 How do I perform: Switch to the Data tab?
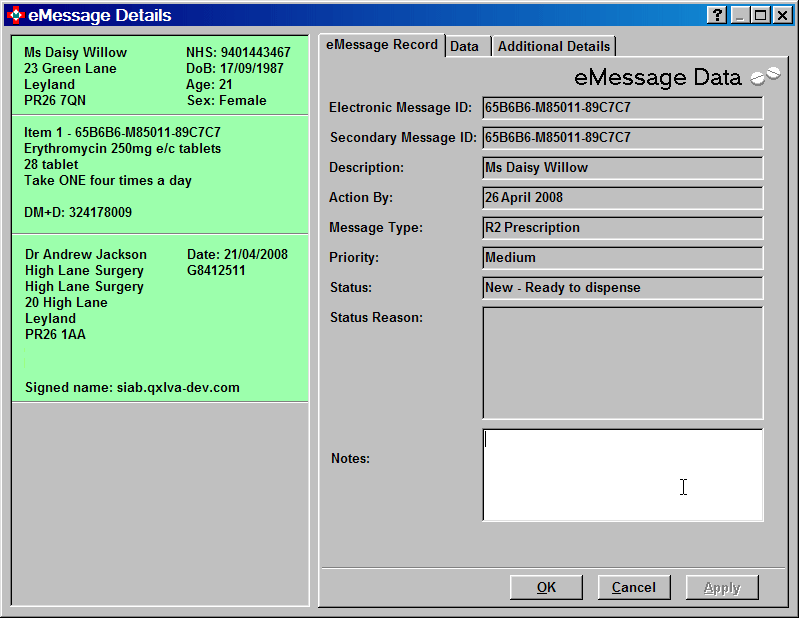point(464,46)
